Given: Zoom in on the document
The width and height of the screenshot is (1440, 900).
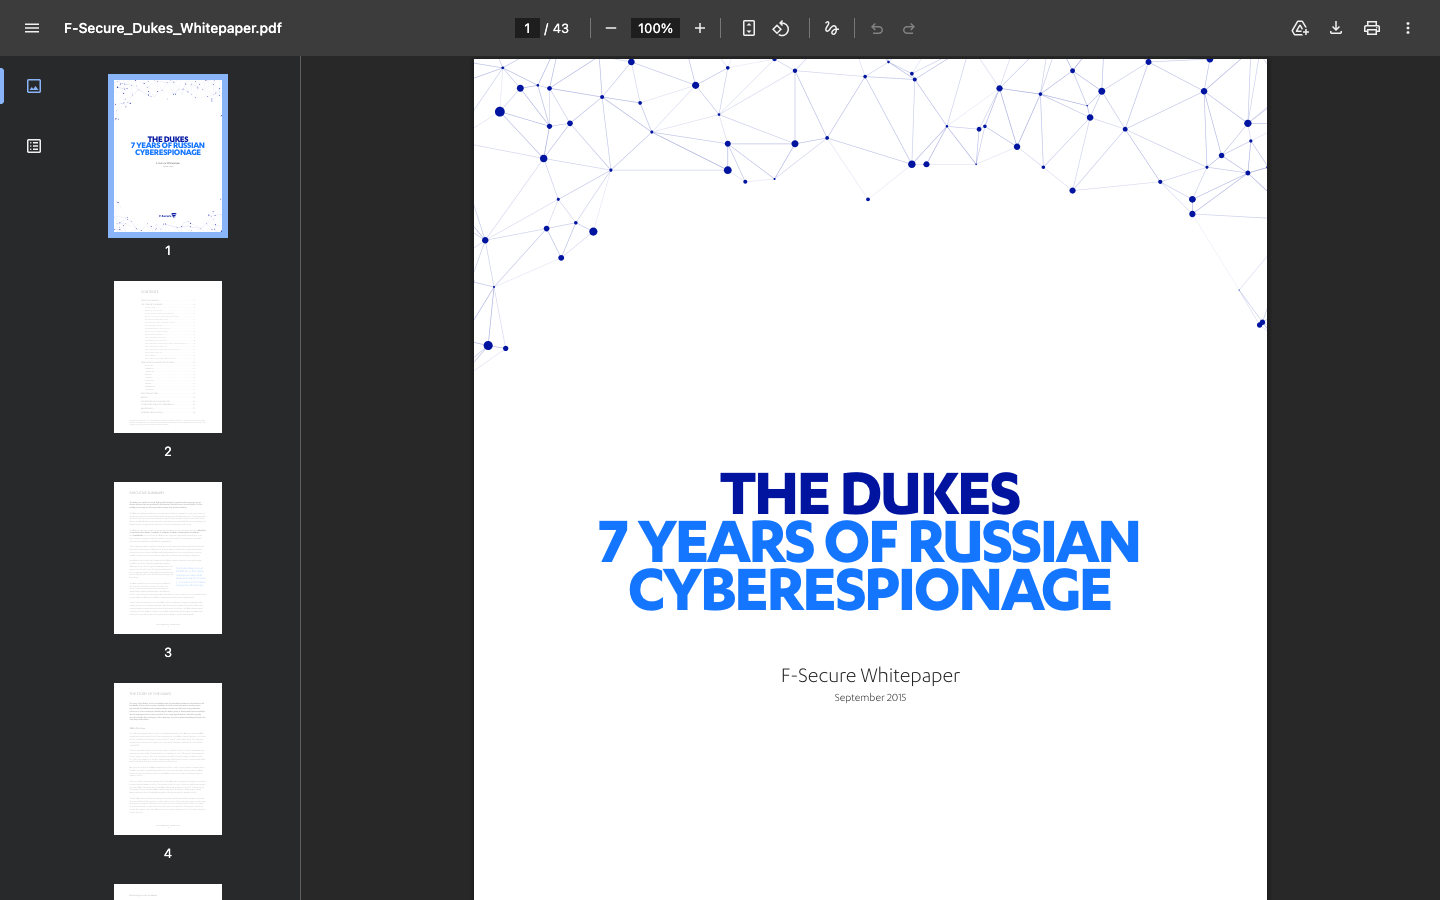Looking at the screenshot, I should click(699, 28).
